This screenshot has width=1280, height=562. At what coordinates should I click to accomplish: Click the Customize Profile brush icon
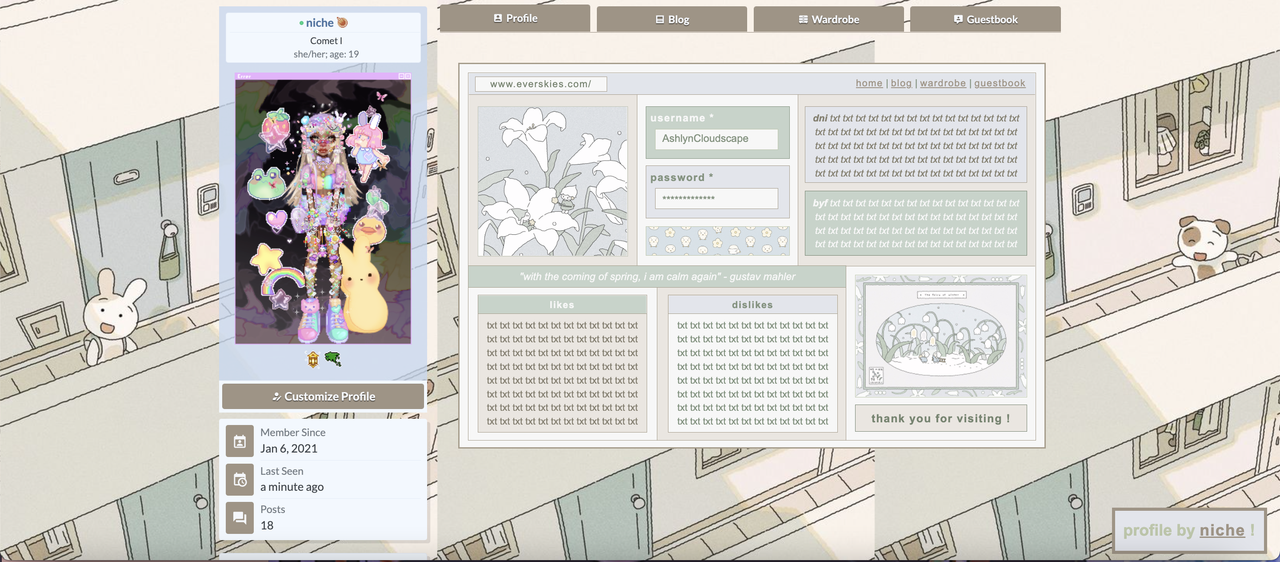[277, 396]
